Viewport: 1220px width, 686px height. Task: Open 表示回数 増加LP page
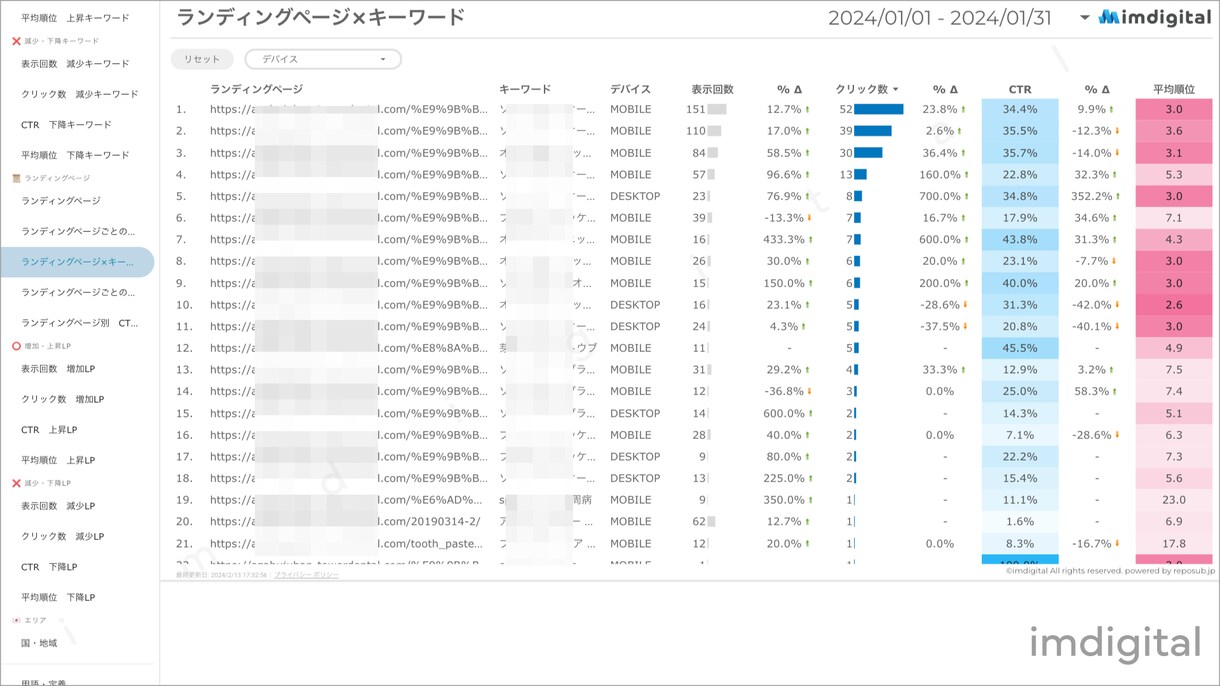coord(58,369)
